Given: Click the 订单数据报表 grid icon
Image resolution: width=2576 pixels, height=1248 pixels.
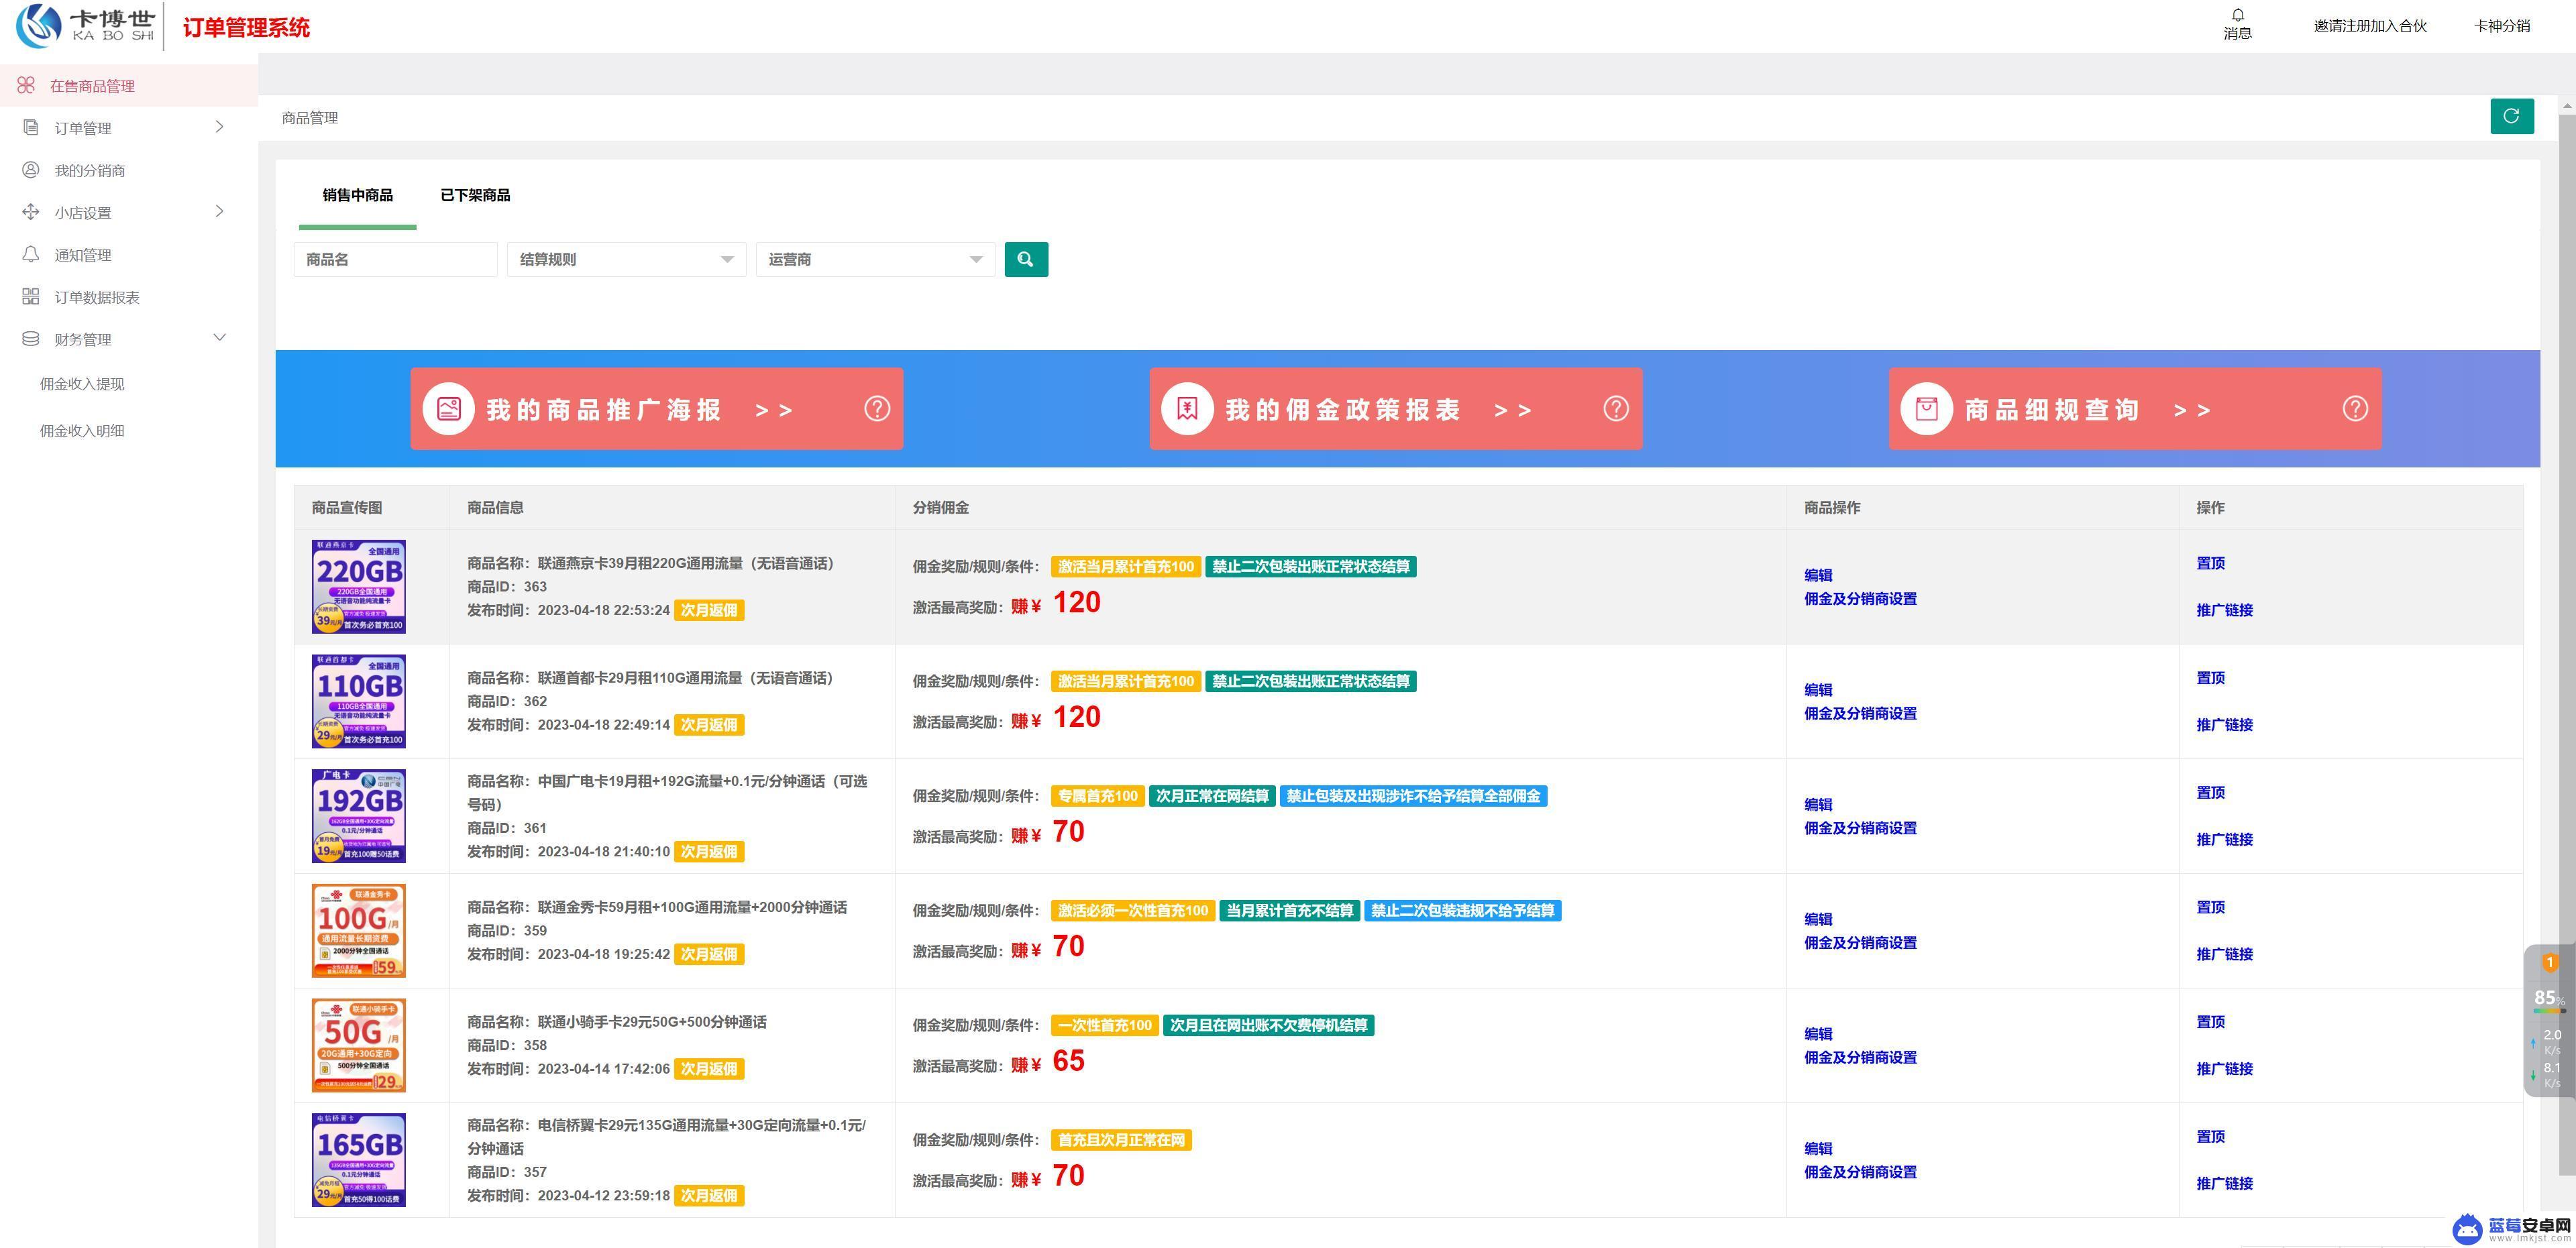Looking at the screenshot, I should point(31,297).
